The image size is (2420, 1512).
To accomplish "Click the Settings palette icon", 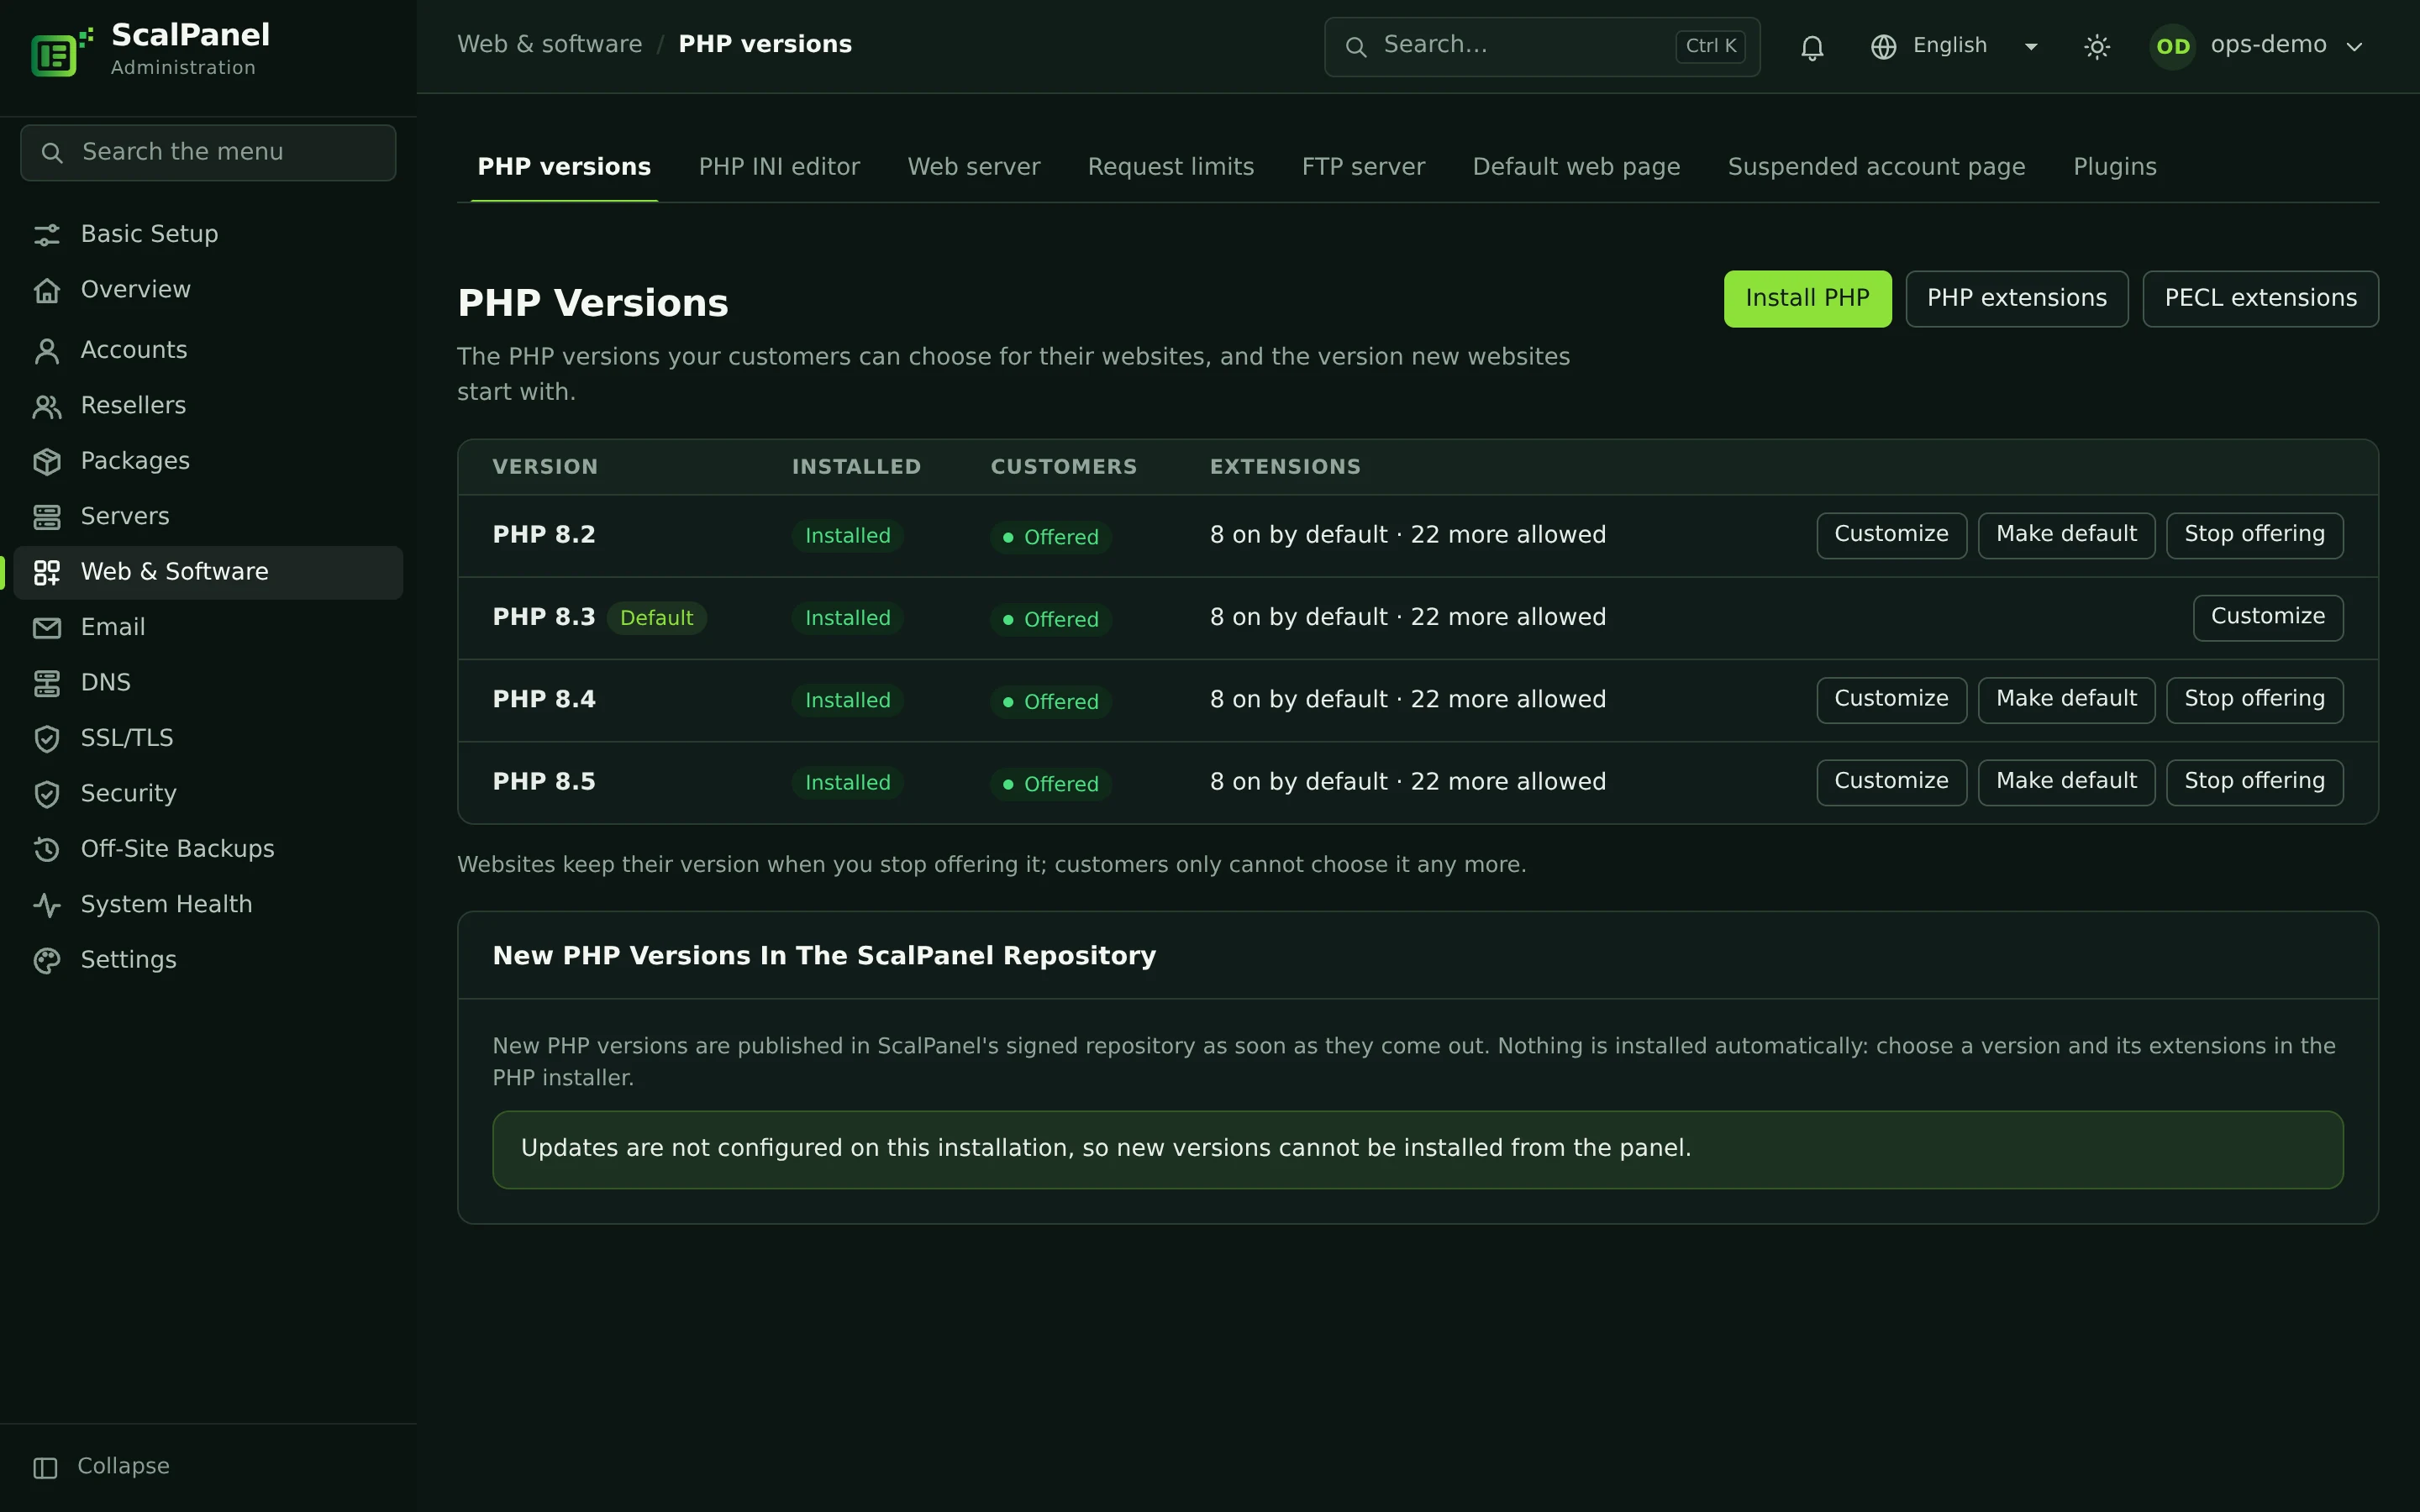I will pyautogui.click(x=47, y=960).
